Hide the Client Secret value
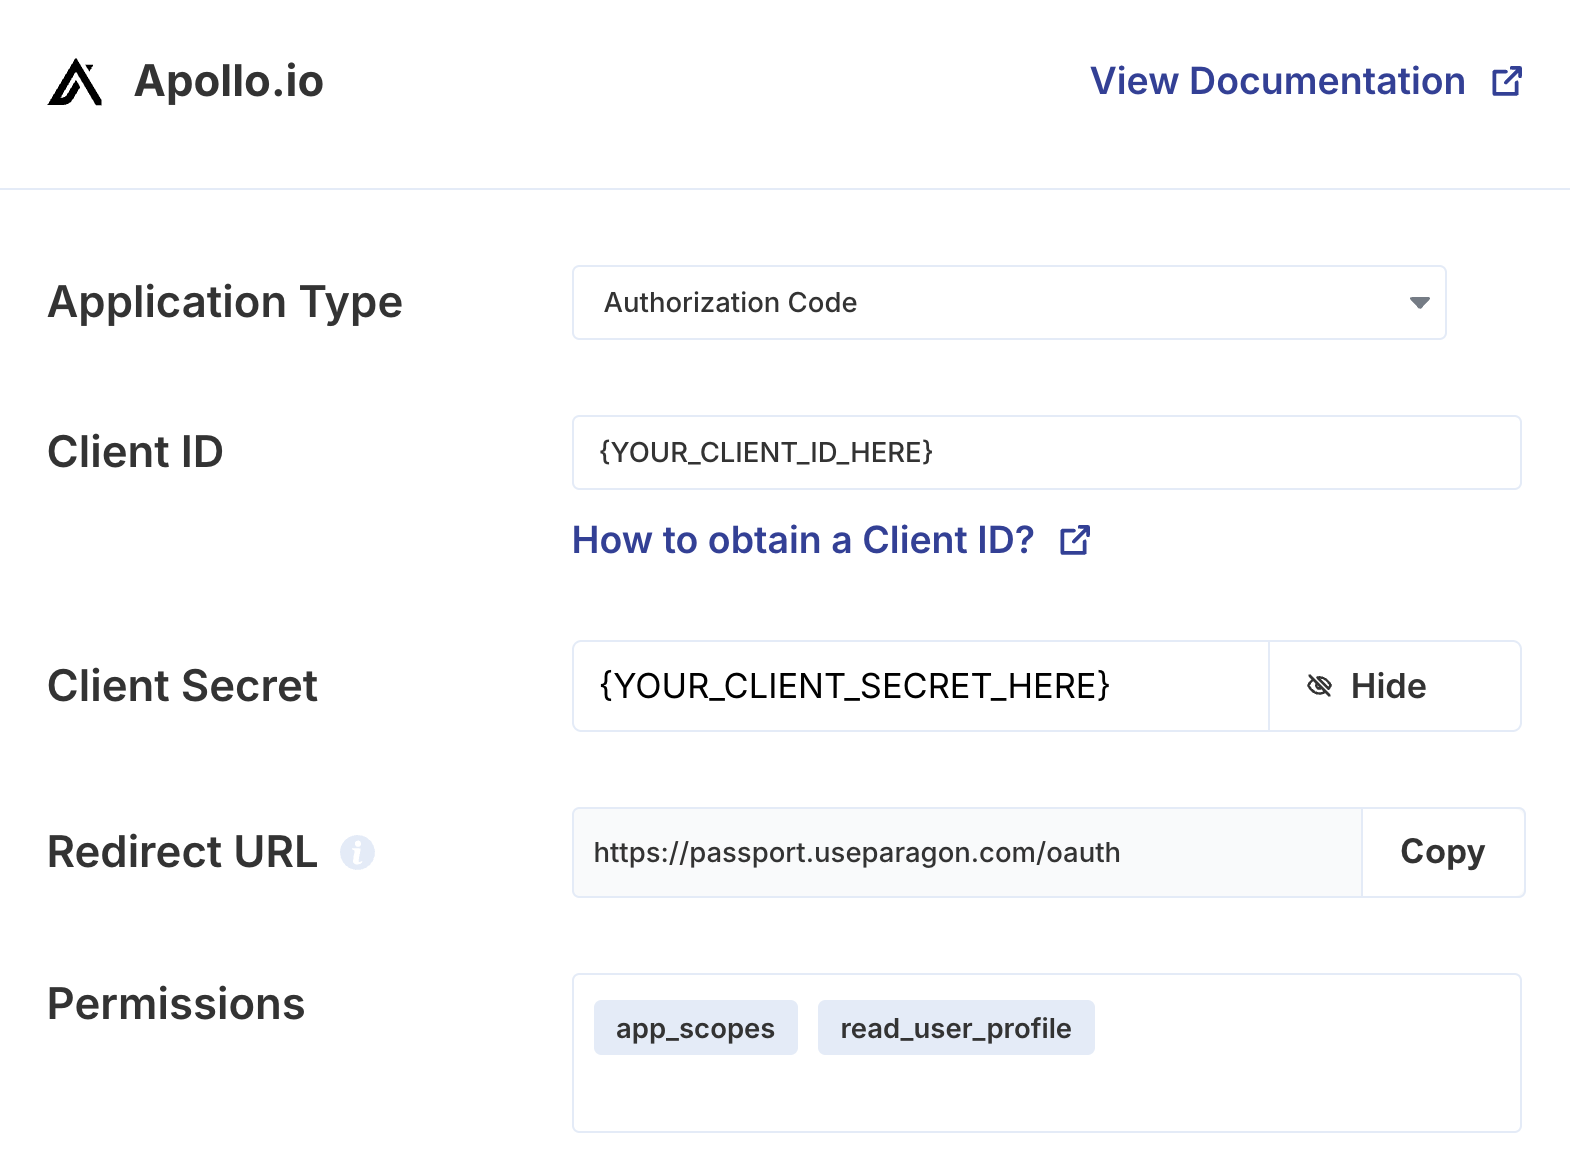Image resolution: width=1570 pixels, height=1174 pixels. (1395, 686)
